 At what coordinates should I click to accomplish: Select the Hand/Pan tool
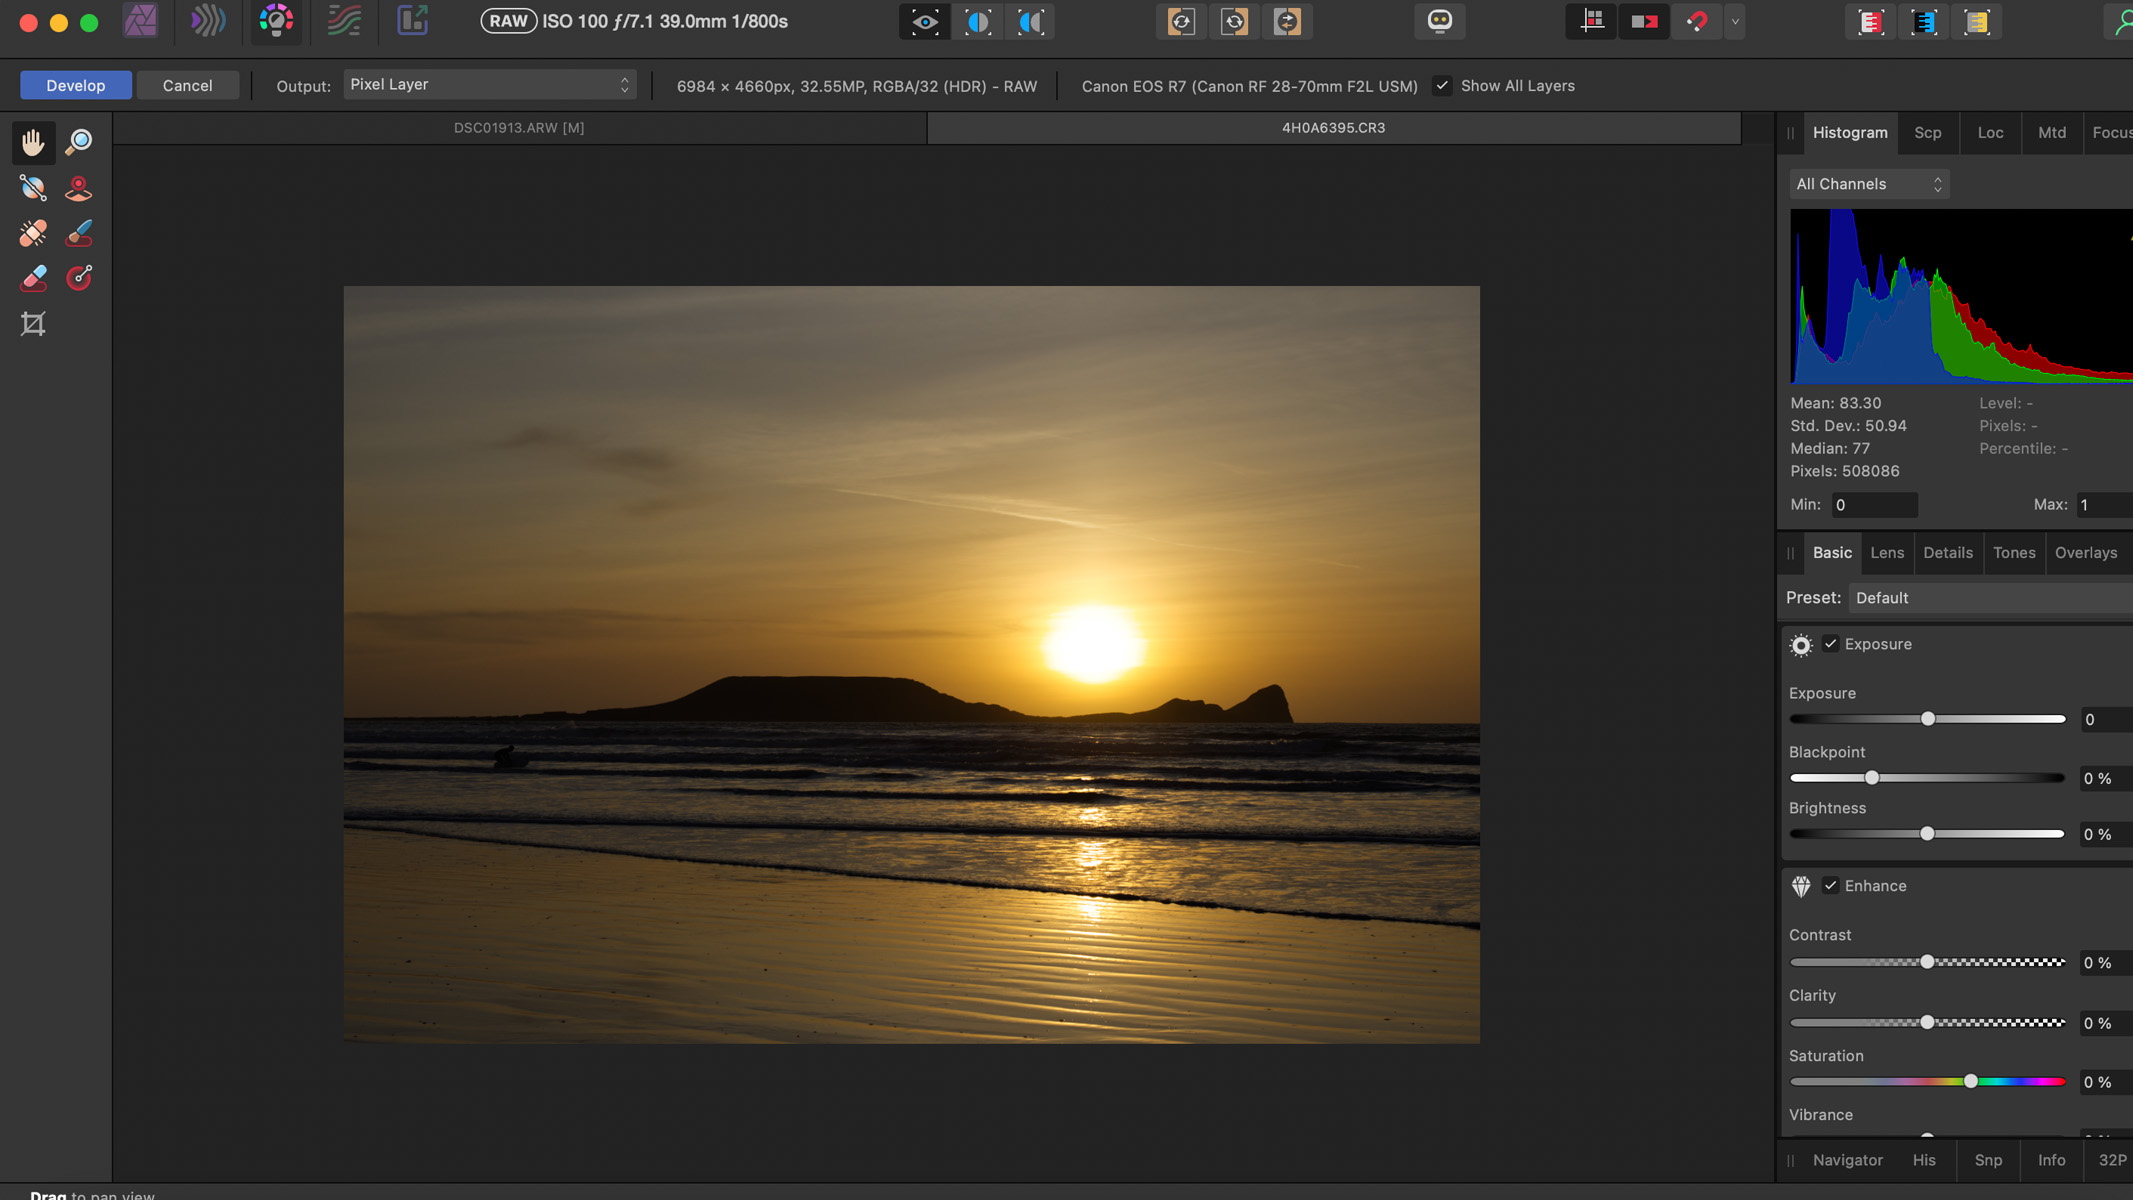[32, 141]
